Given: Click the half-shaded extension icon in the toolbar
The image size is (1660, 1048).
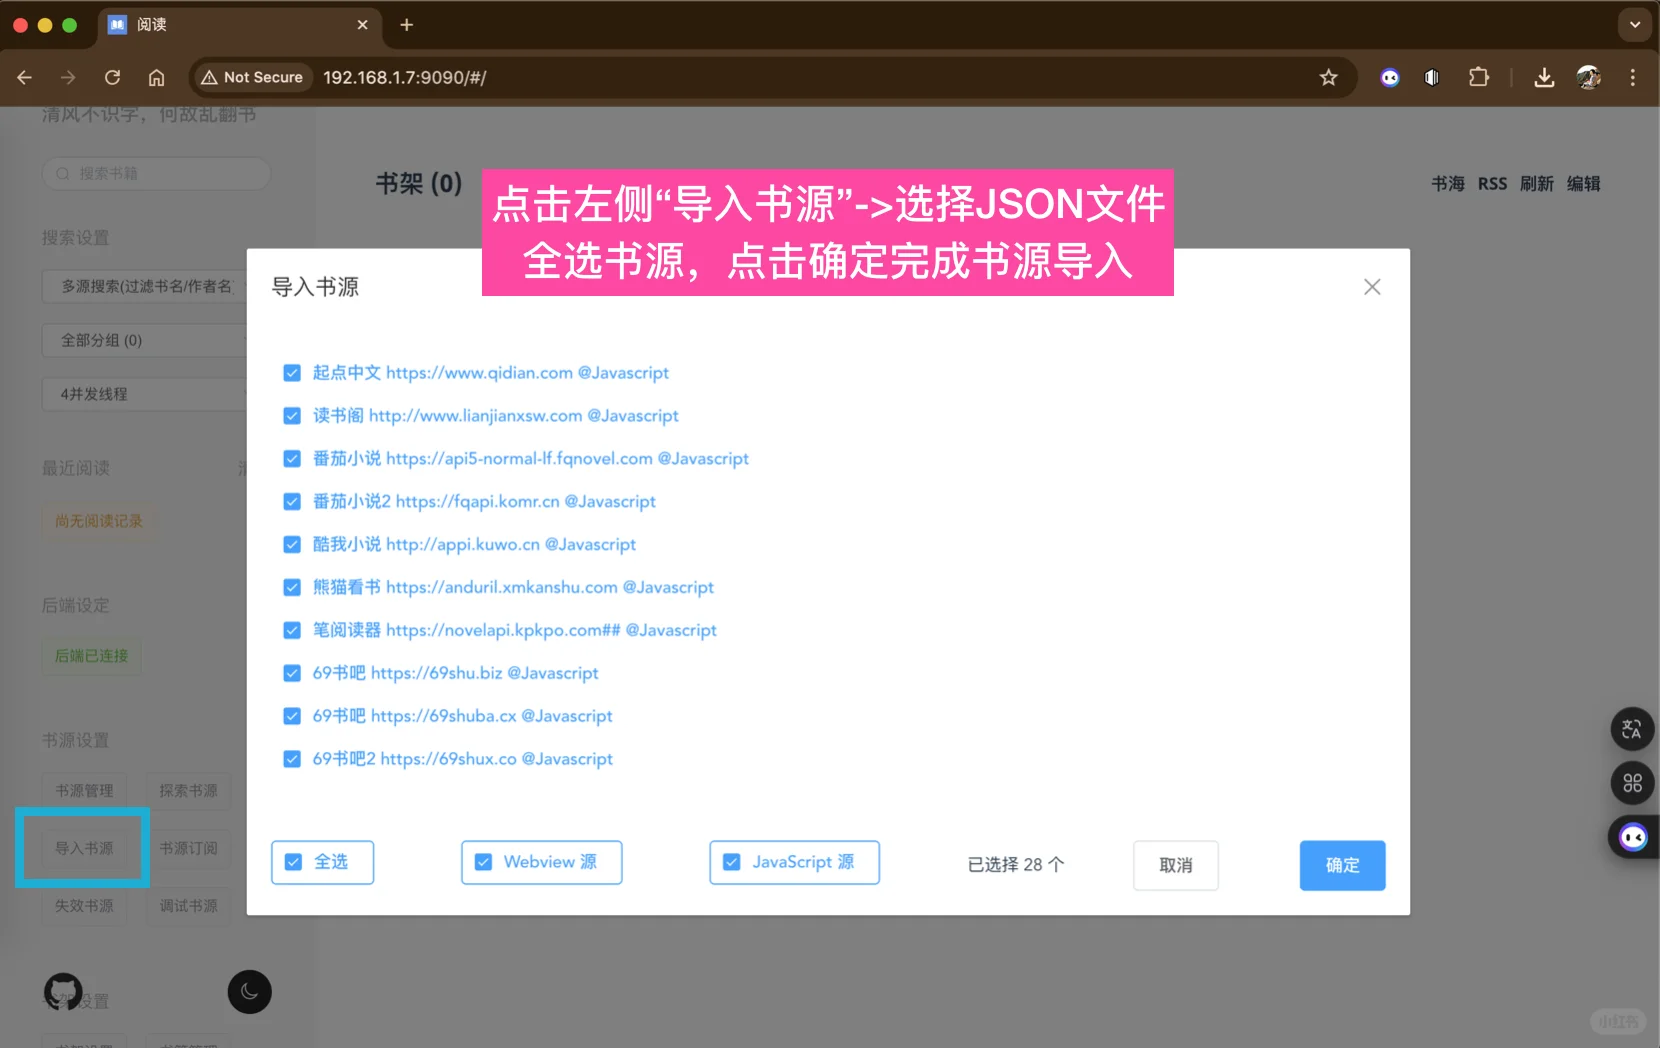Looking at the screenshot, I should coord(1432,77).
